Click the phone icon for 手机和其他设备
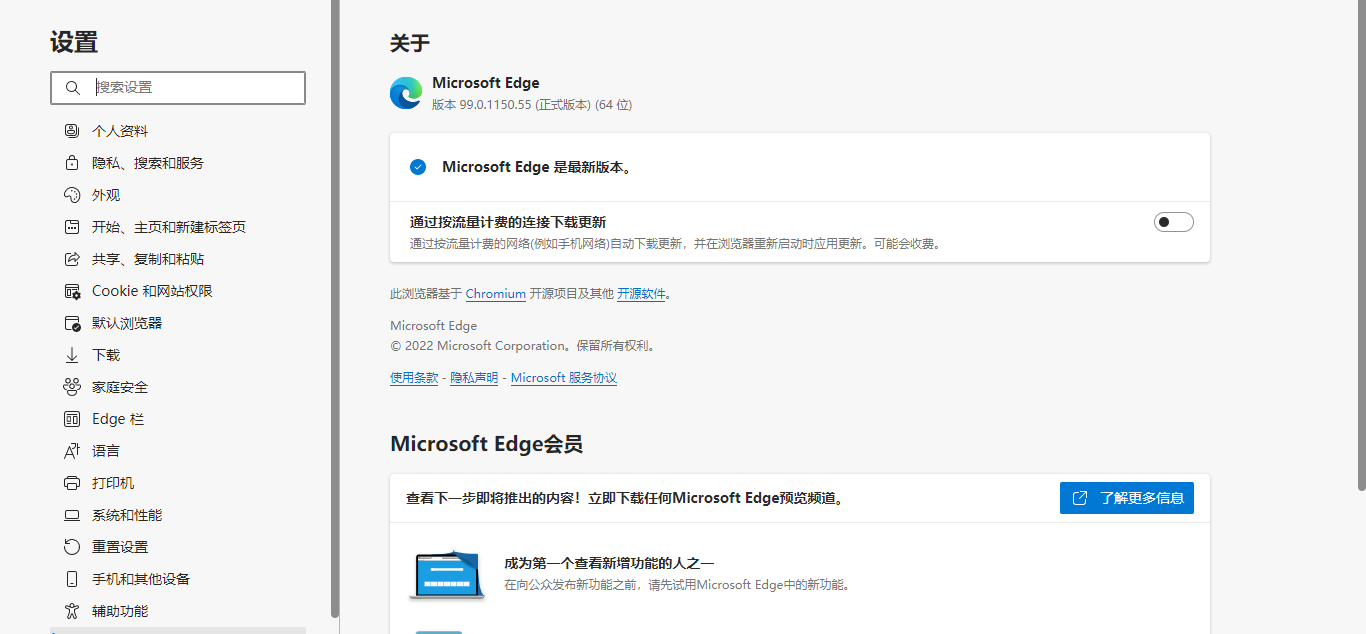The image size is (1366, 634). coord(72,579)
